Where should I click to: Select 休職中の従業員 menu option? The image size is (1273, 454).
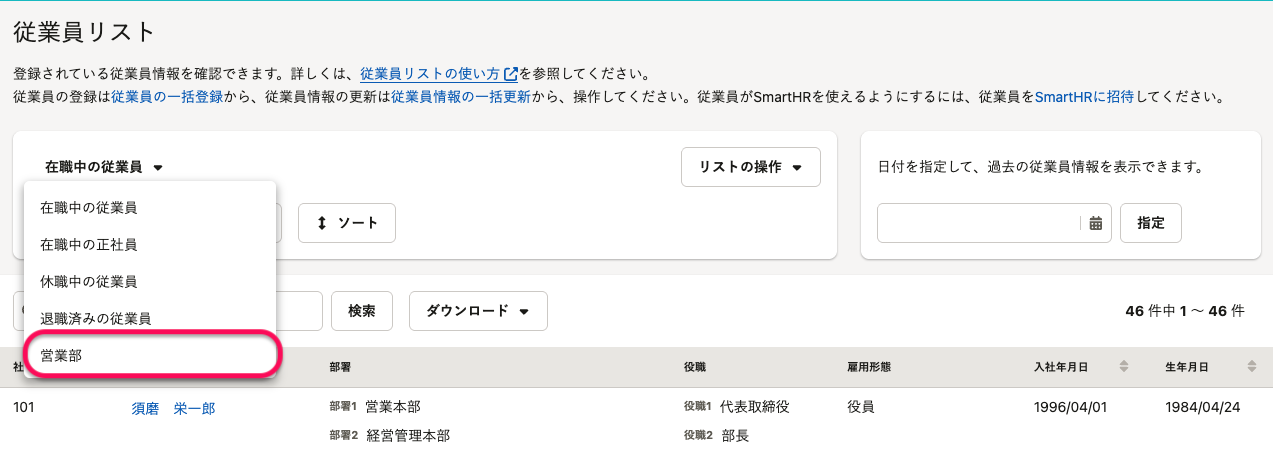[149, 282]
